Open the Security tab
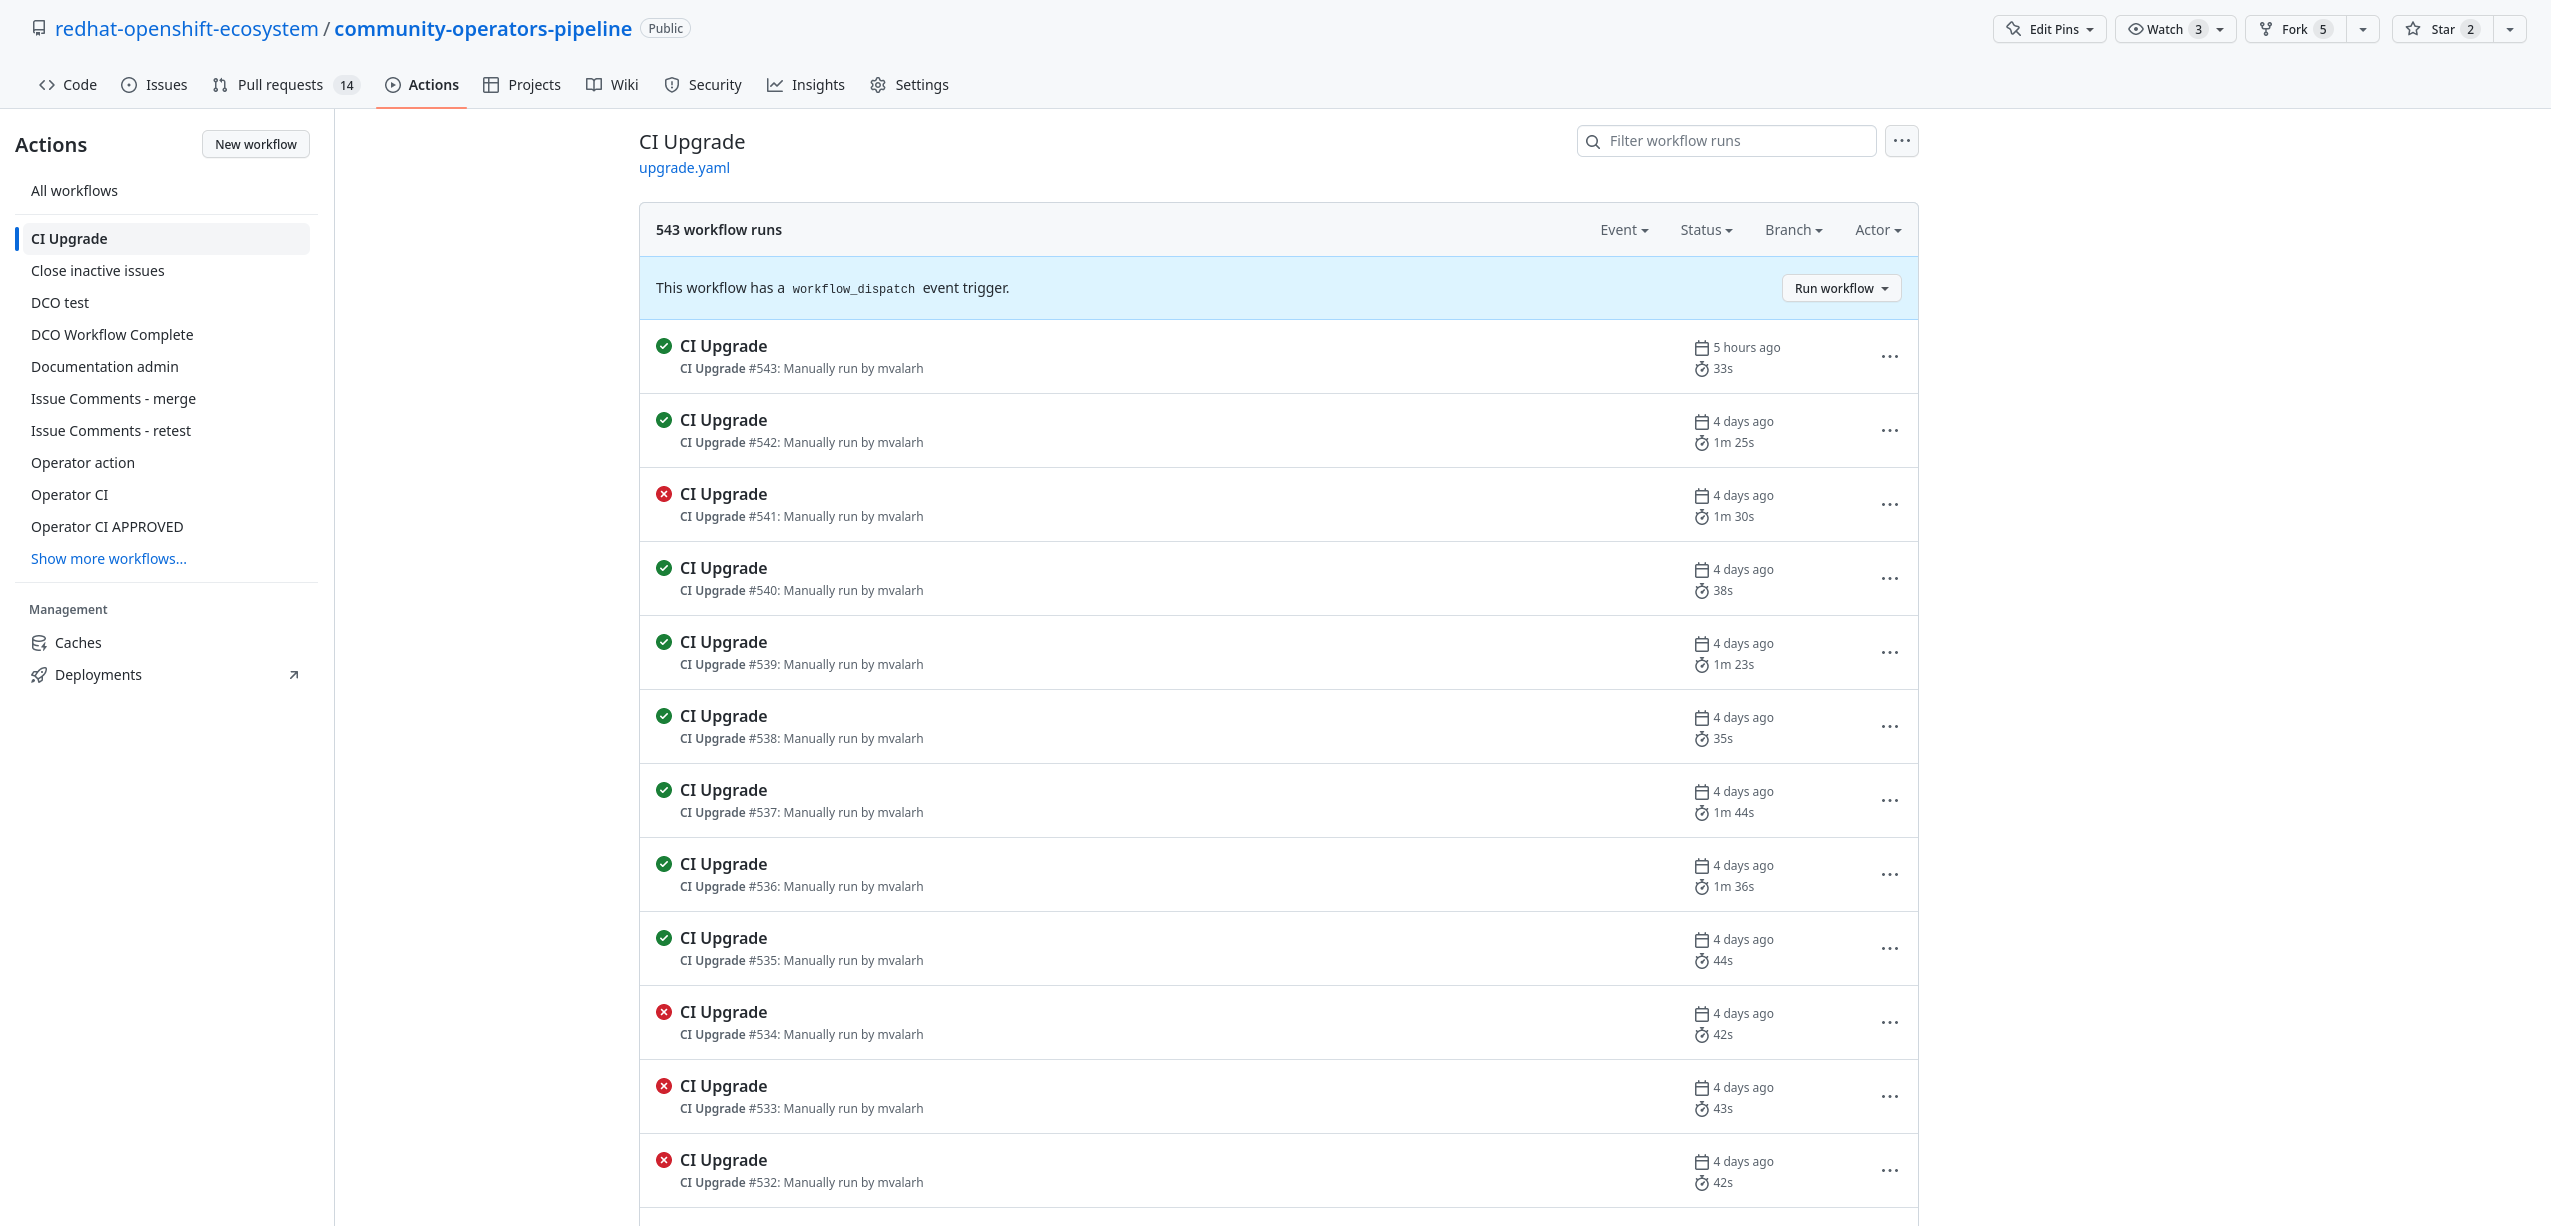Screen dimensions: 2551x1226 tap(703, 85)
